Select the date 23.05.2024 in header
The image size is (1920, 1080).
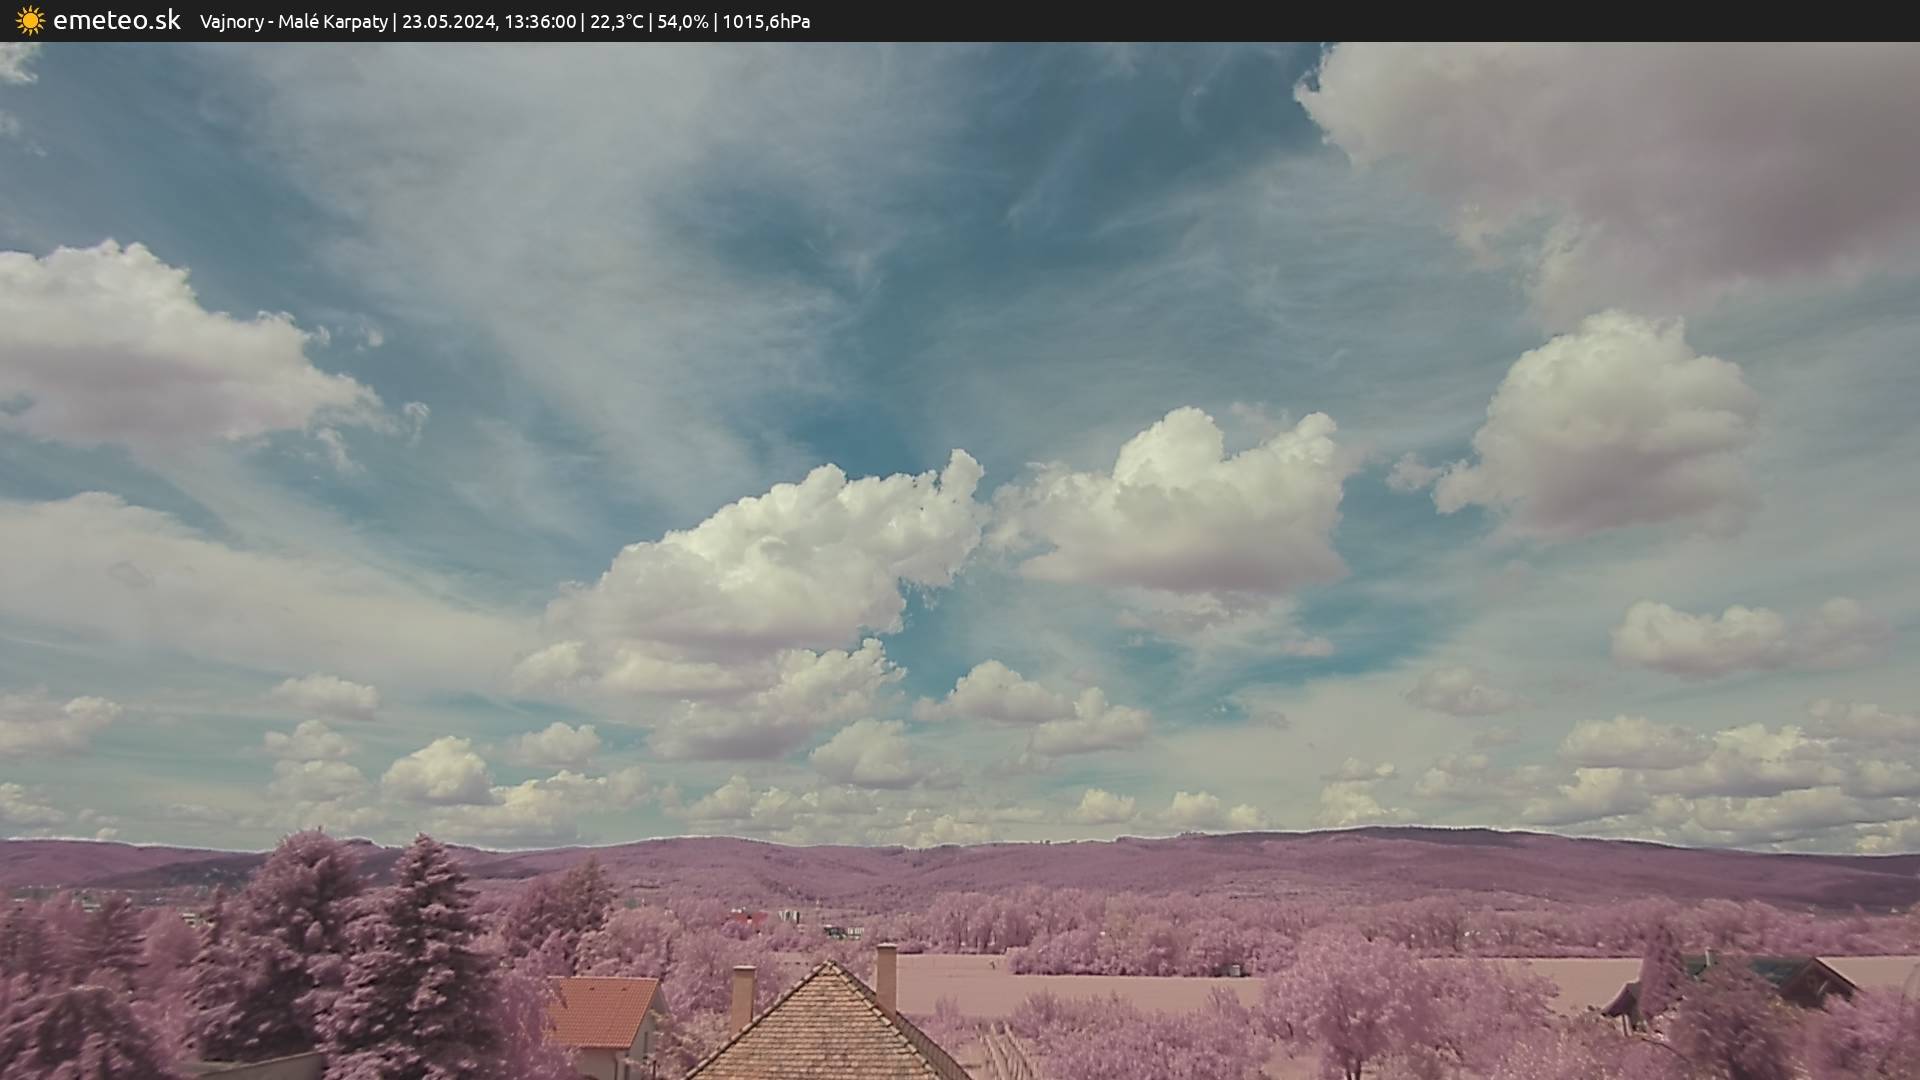(x=448, y=22)
